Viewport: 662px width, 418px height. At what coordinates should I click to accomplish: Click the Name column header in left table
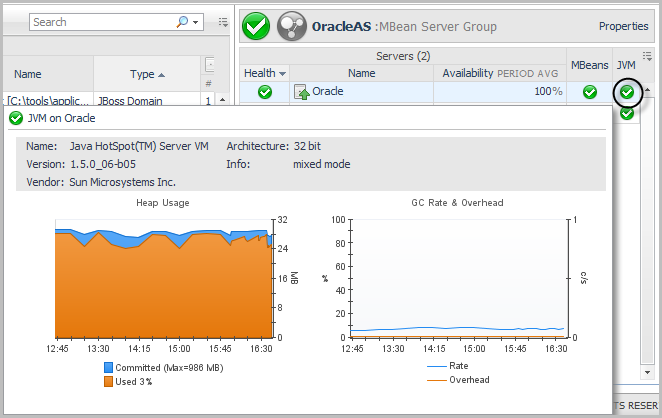pyautogui.click(x=28, y=74)
